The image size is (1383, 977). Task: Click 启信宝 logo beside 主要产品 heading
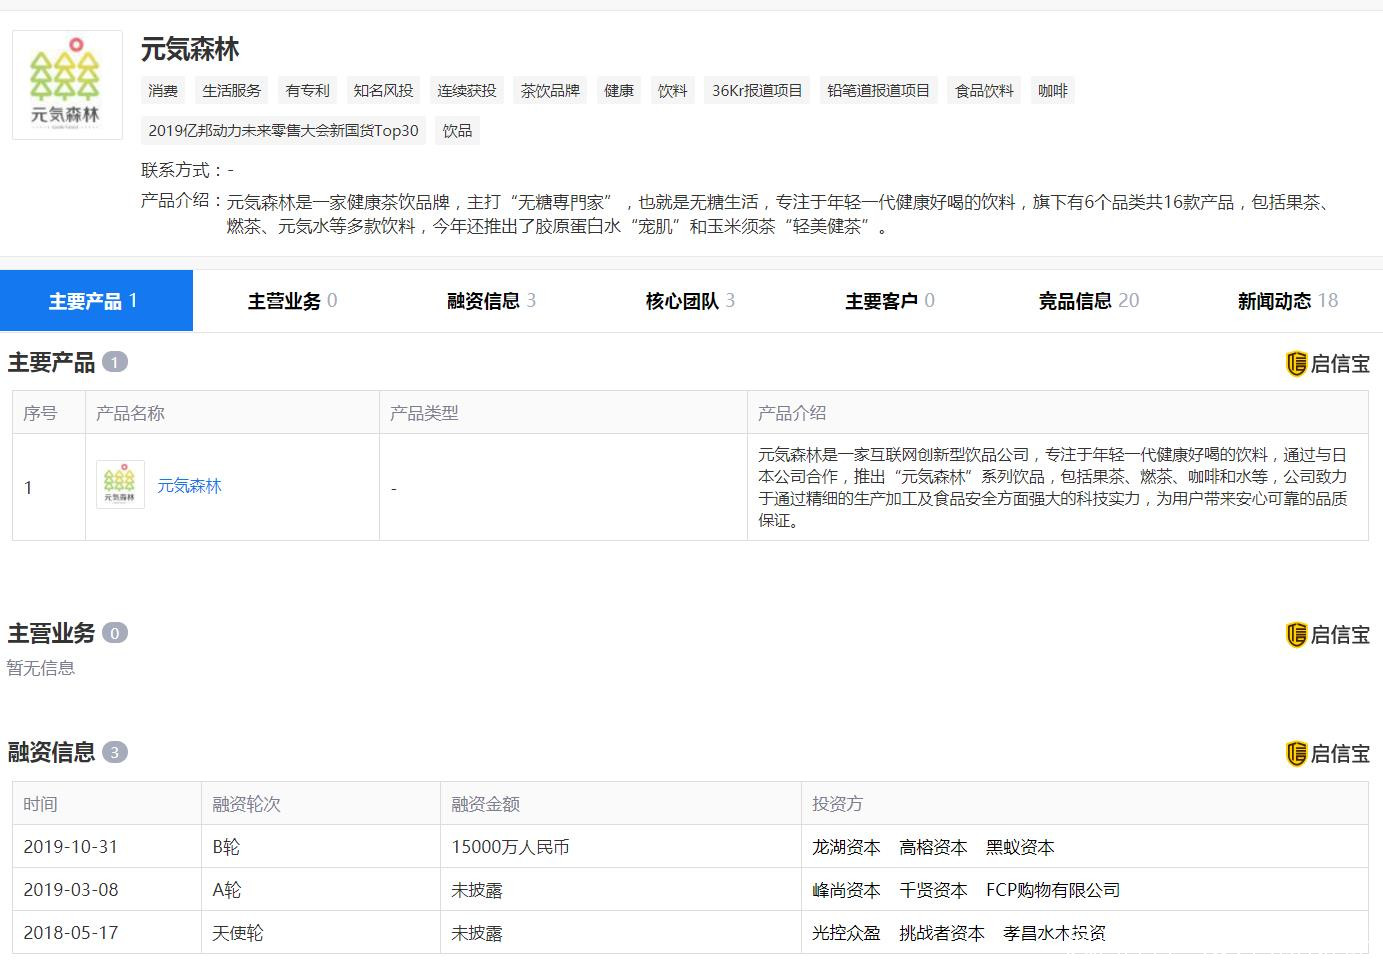tap(1327, 363)
